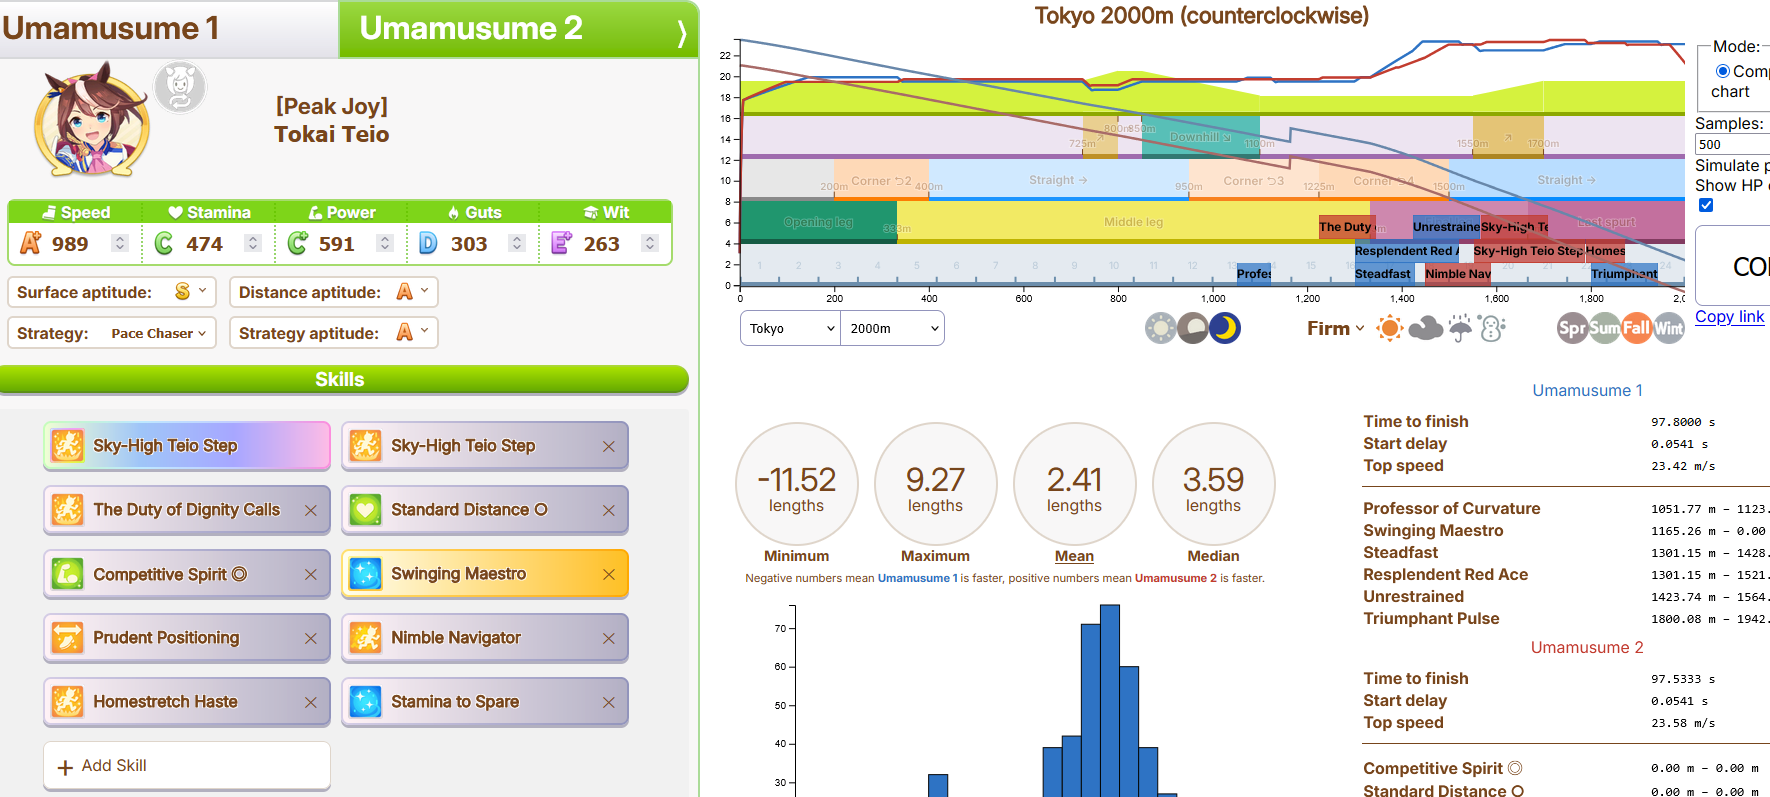This screenshot has height=797, width=1770.
Task: Select the Mean statistic link
Action: 1074,556
